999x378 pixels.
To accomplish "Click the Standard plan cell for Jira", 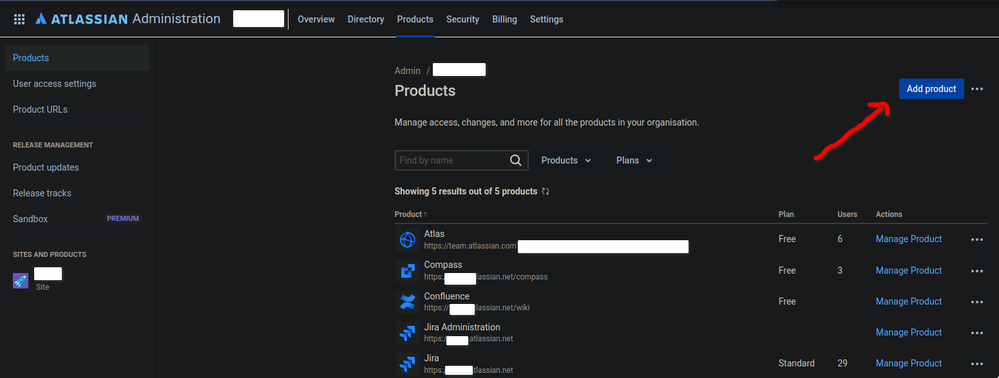I will point(796,363).
